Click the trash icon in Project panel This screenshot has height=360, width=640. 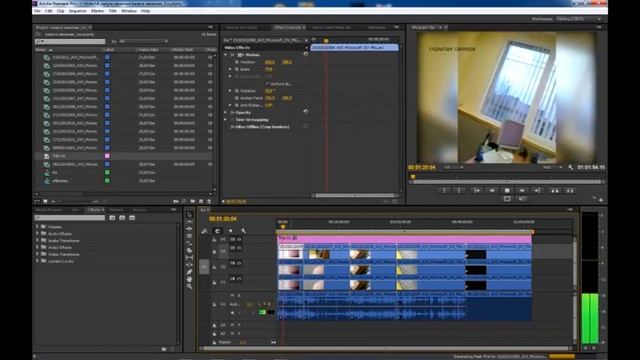coord(209,201)
